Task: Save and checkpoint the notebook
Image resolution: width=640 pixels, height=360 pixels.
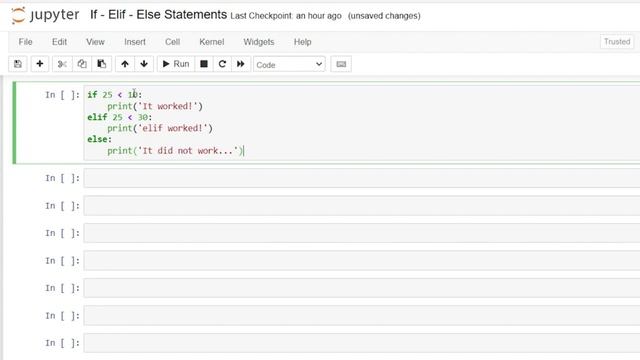Action: point(18,64)
